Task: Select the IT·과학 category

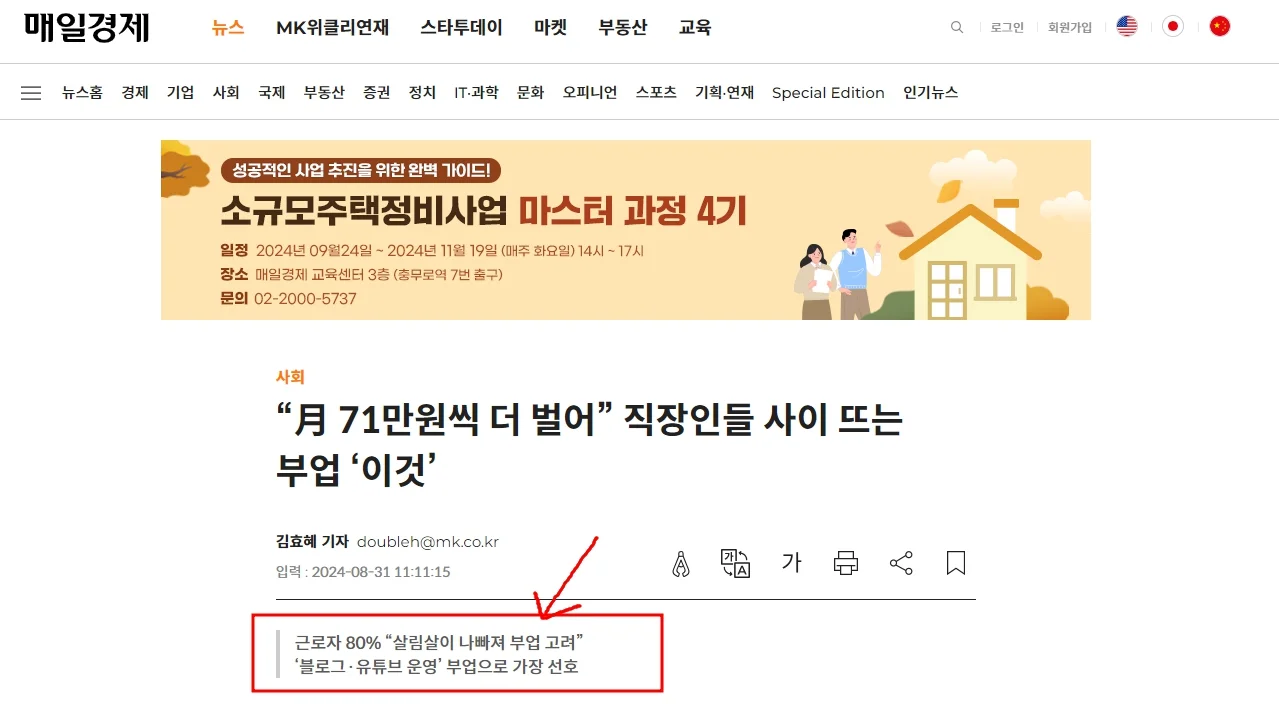Action: pos(477,91)
